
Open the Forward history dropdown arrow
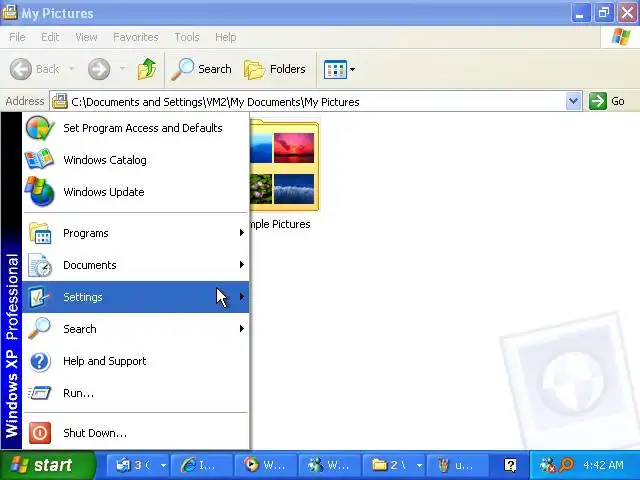click(122, 69)
